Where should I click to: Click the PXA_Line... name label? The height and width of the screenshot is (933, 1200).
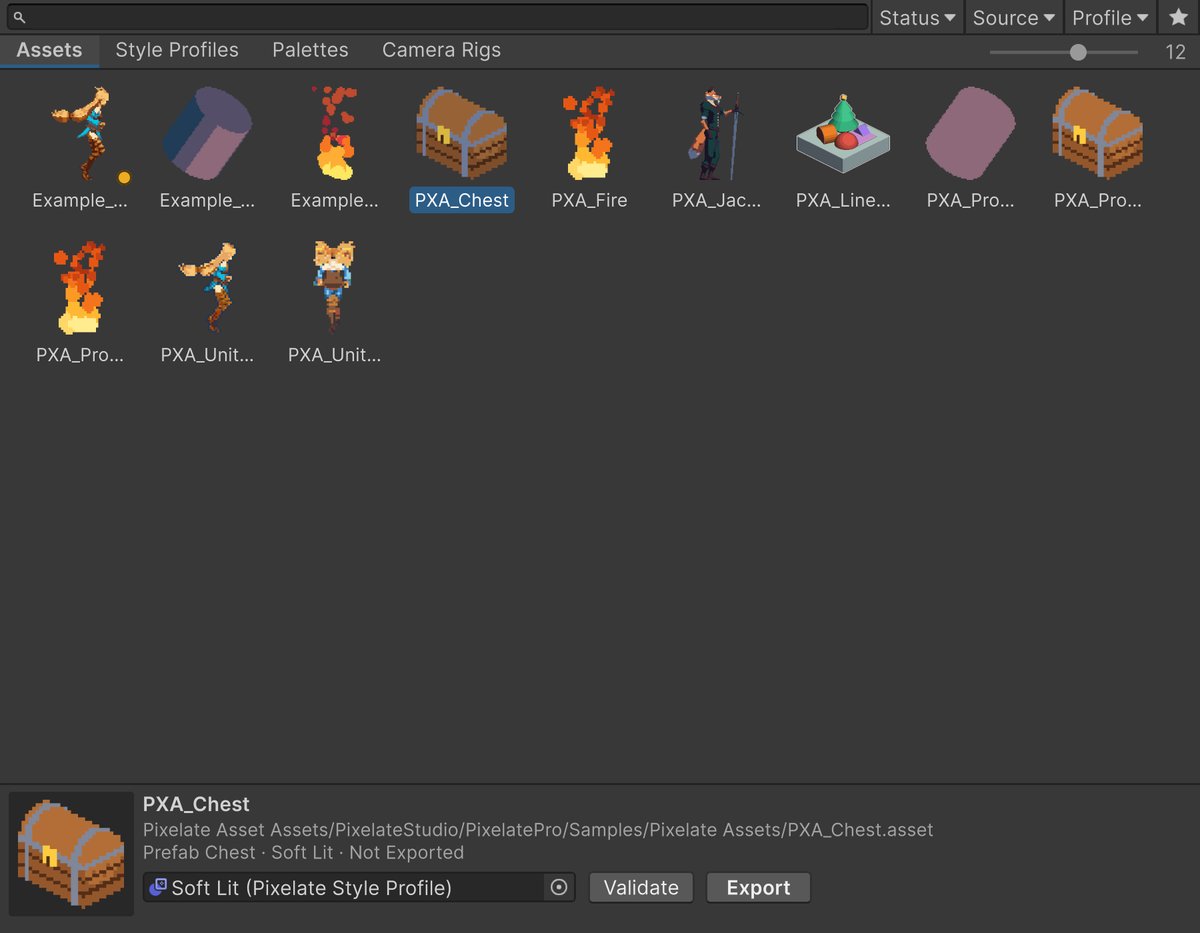[x=843, y=200]
